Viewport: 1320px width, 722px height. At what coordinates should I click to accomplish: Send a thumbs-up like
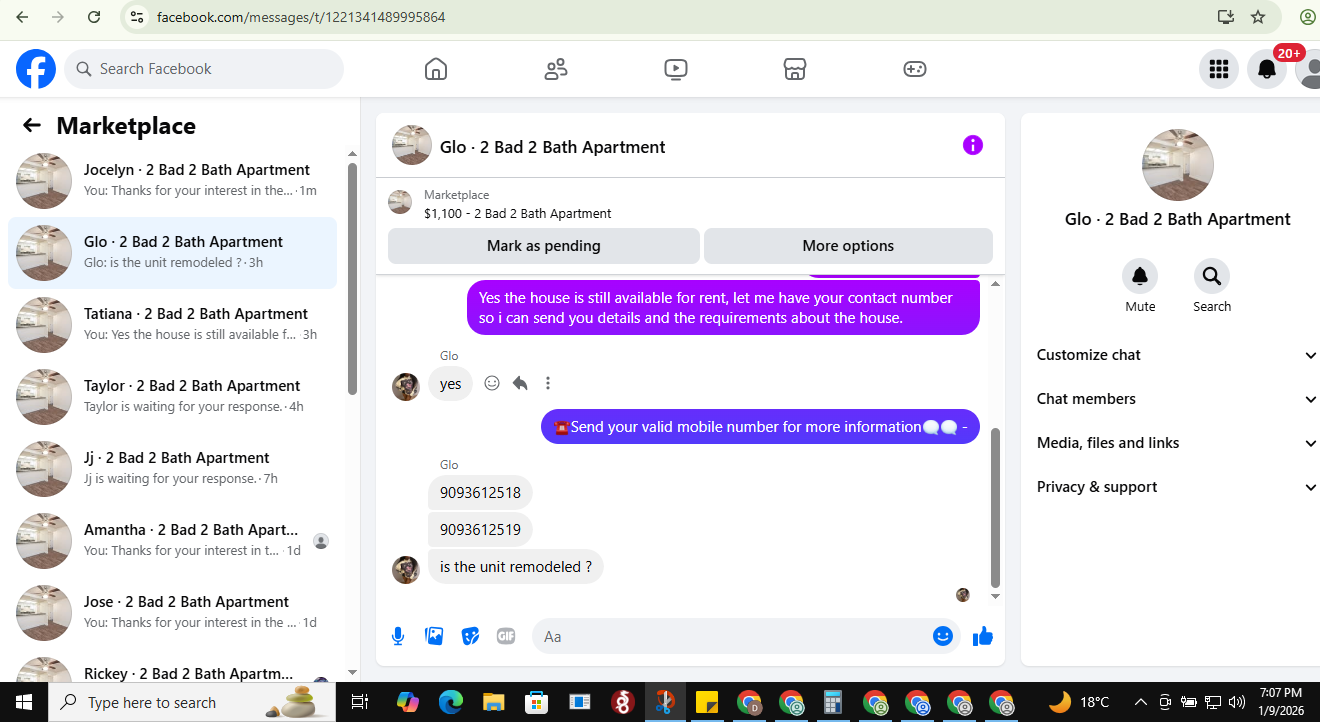(983, 636)
